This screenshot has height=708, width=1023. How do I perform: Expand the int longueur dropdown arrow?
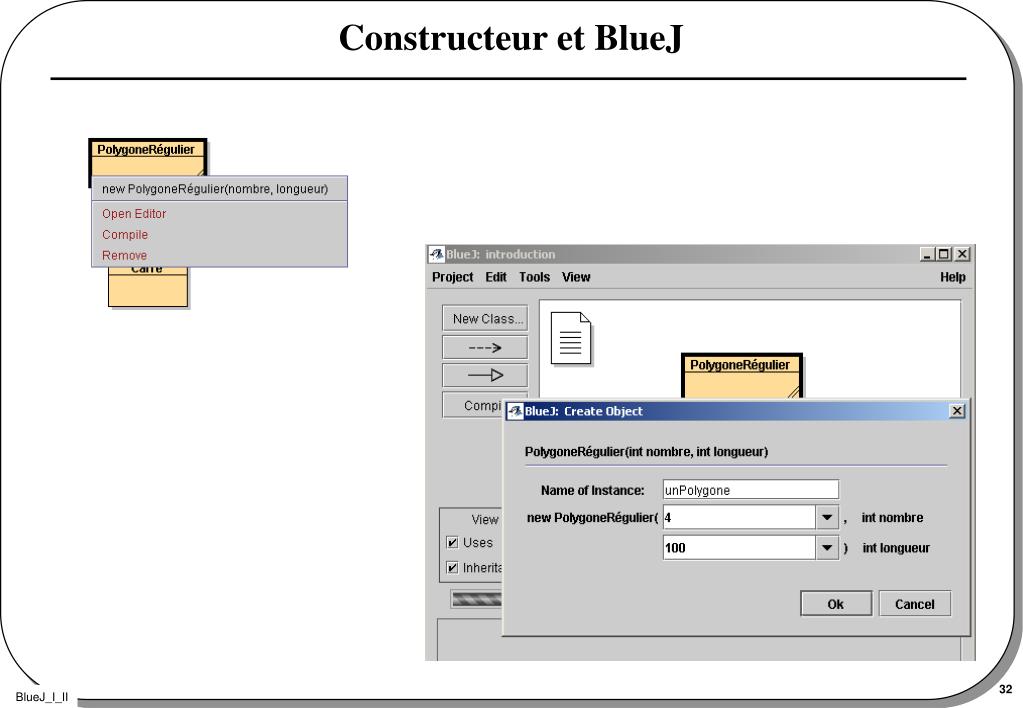[x=827, y=547]
